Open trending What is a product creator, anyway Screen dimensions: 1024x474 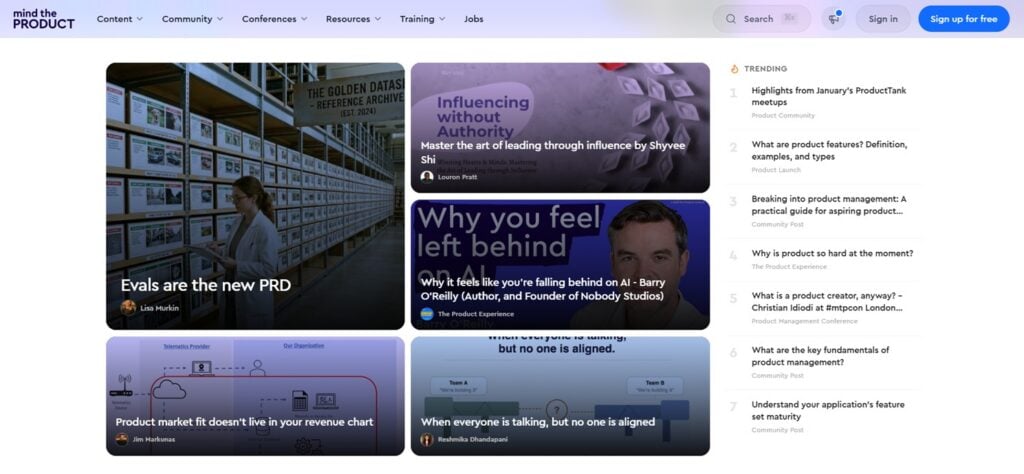[x=827, y=302]
